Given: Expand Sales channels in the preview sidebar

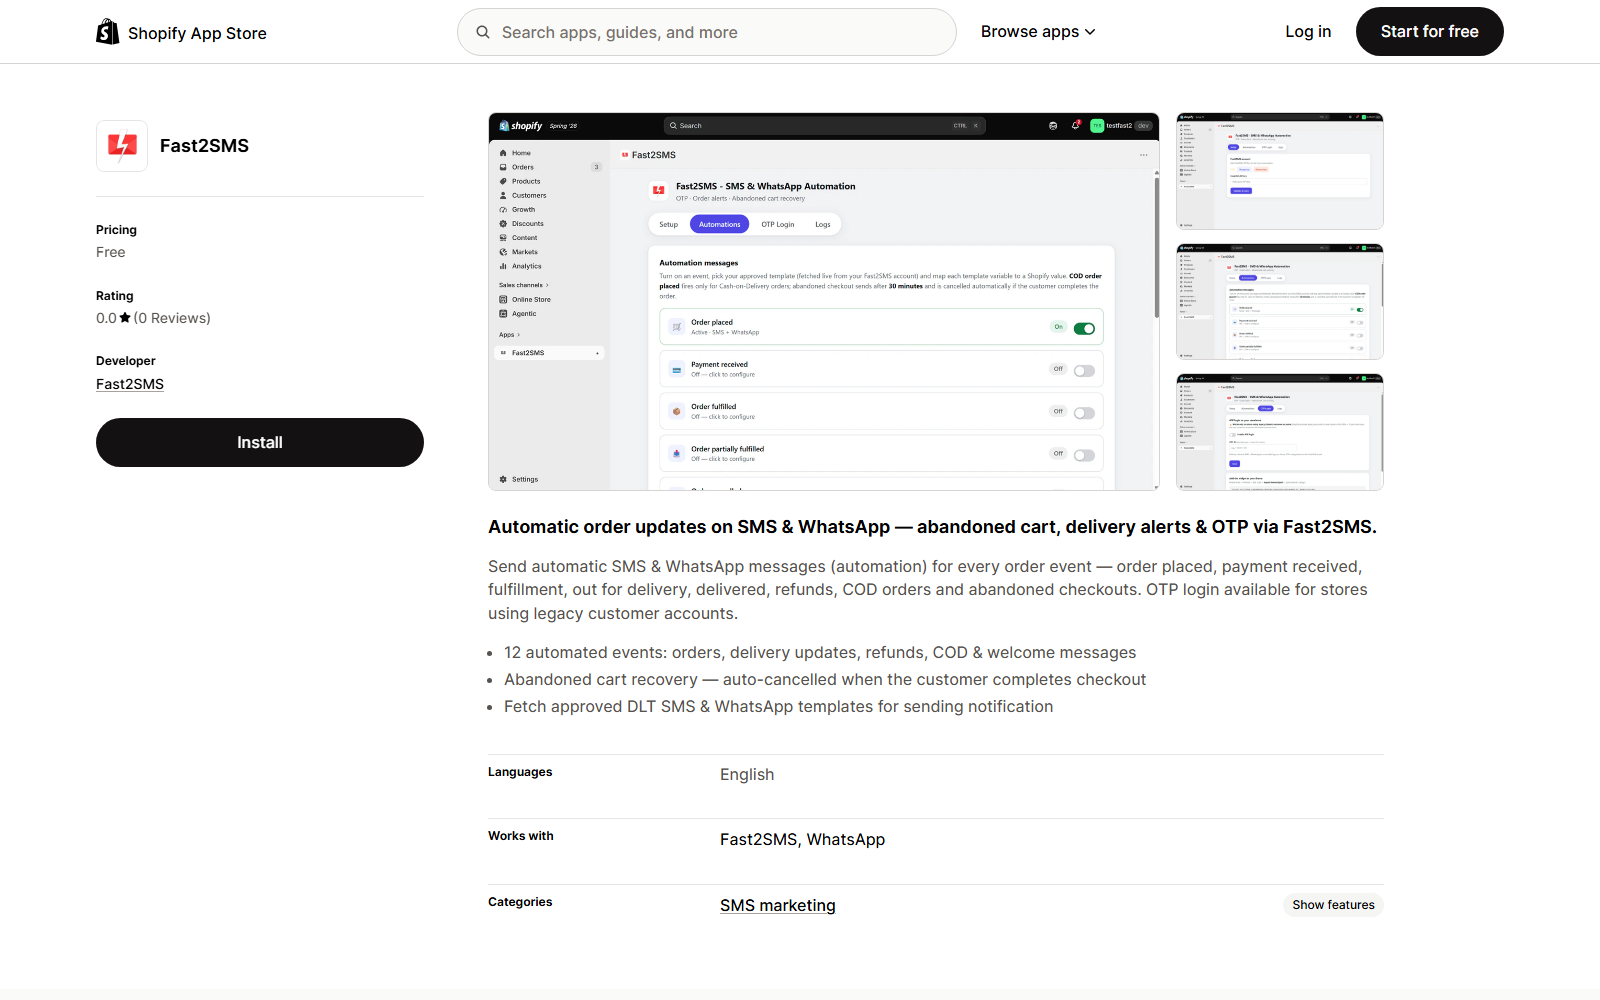Looking at the screenshot, I should [x=524, y=285].
